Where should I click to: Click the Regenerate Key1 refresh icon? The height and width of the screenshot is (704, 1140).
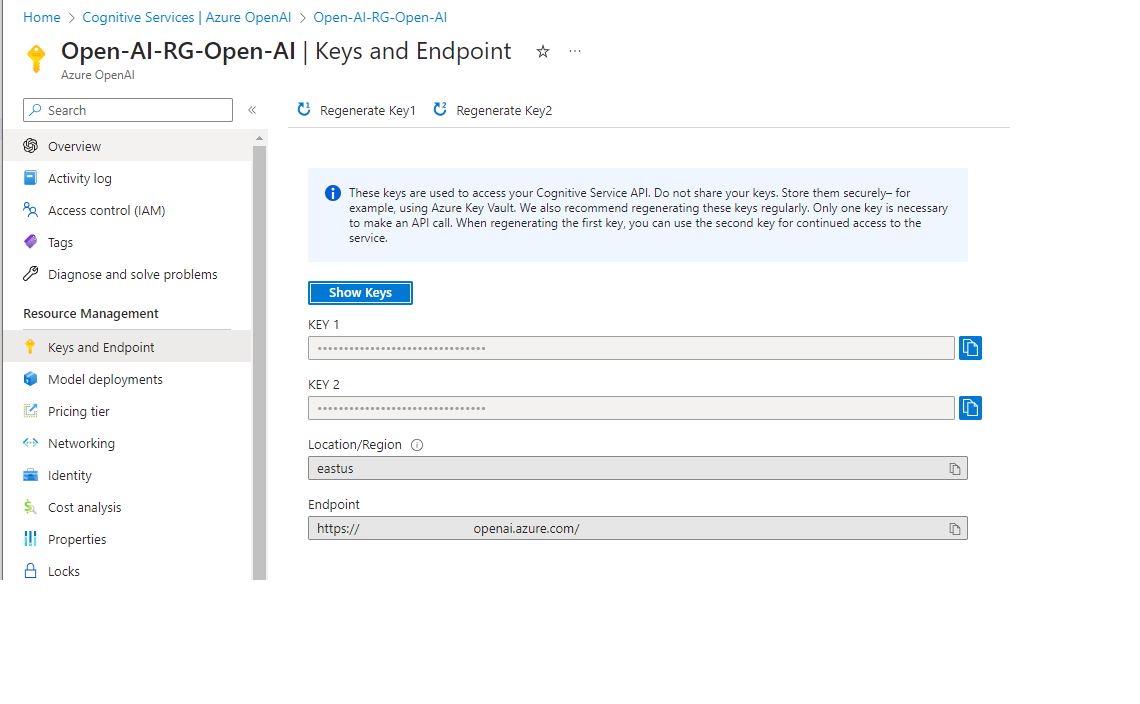coord(304,109)
